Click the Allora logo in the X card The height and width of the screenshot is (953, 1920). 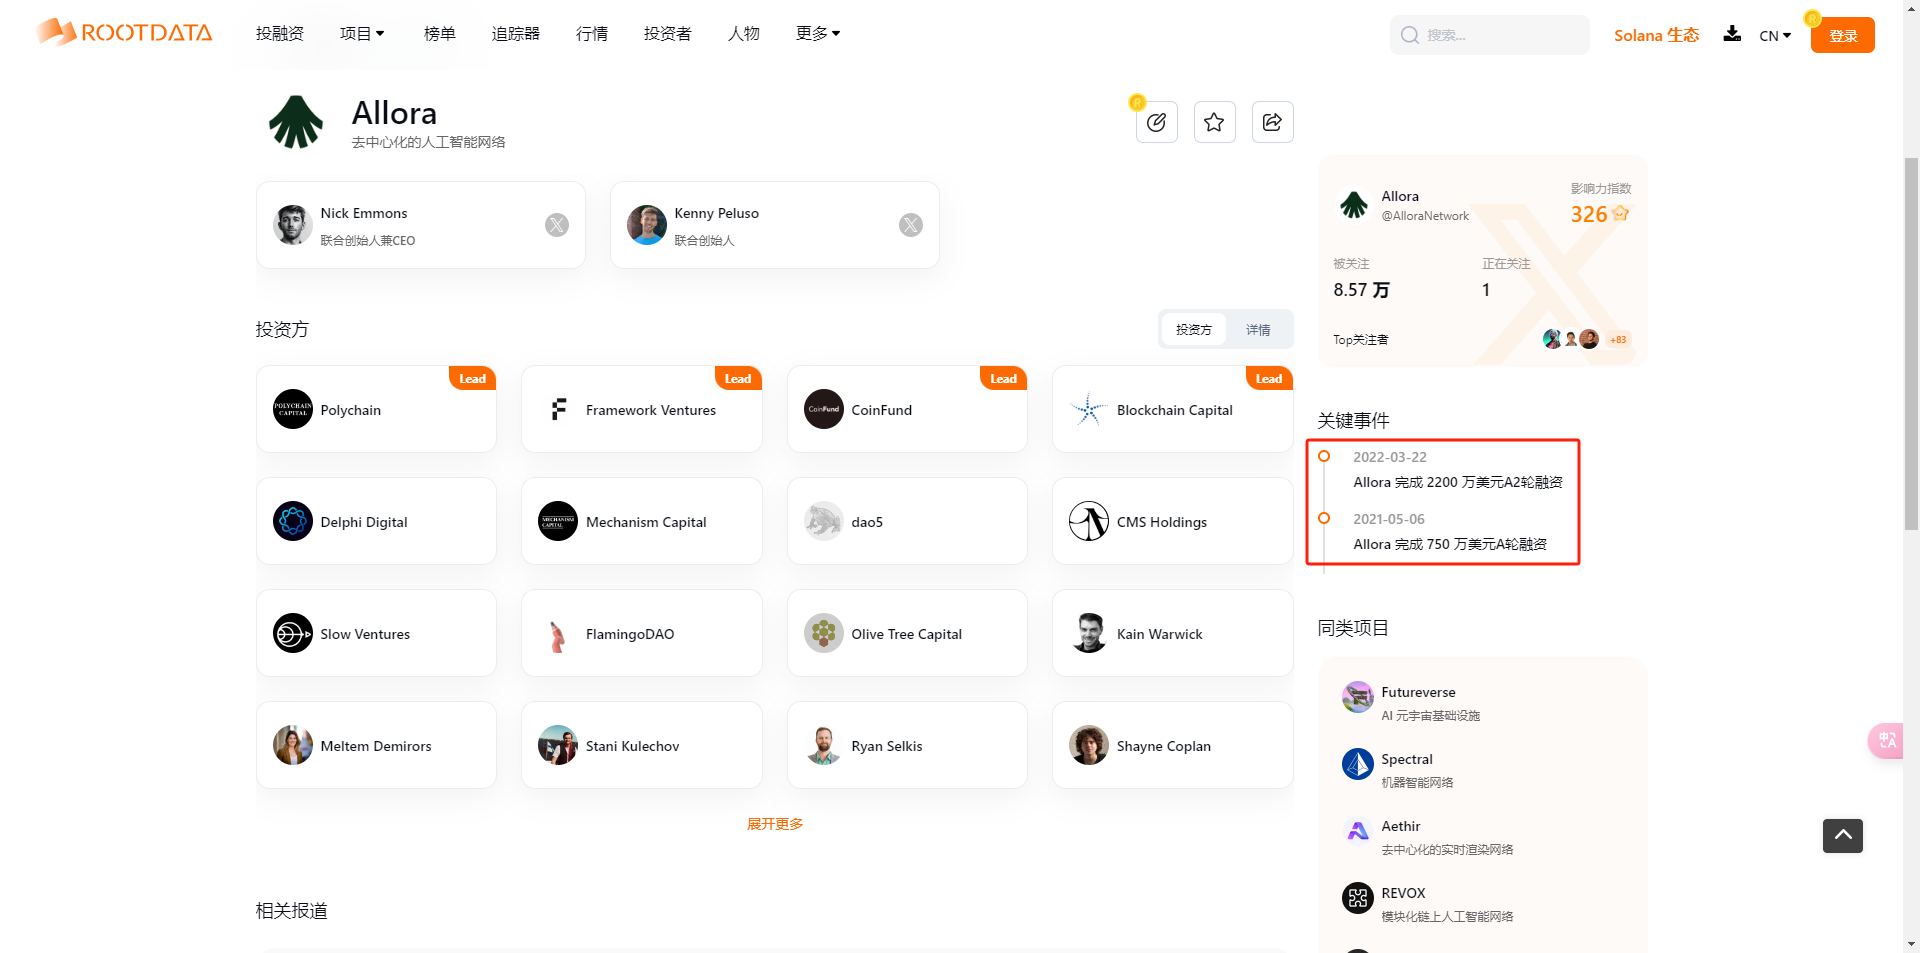1354,205
